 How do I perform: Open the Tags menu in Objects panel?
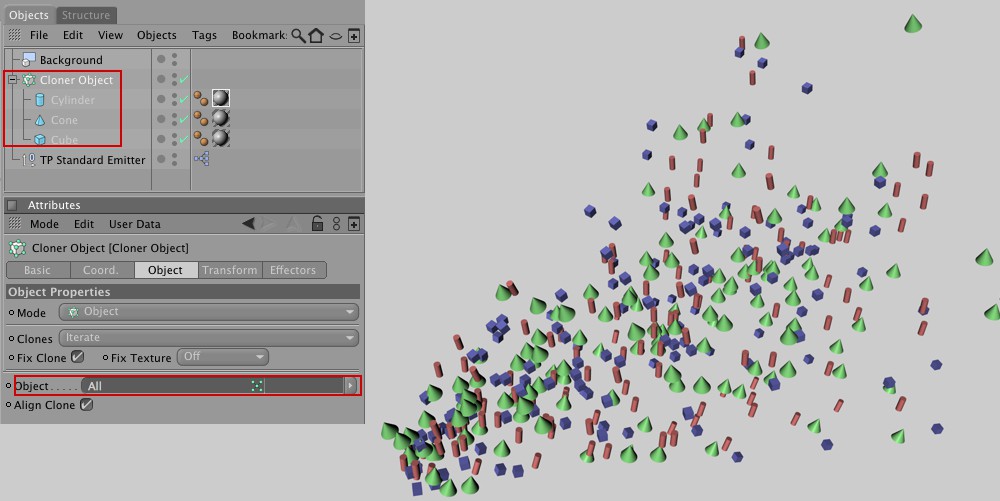pos(204,35)
